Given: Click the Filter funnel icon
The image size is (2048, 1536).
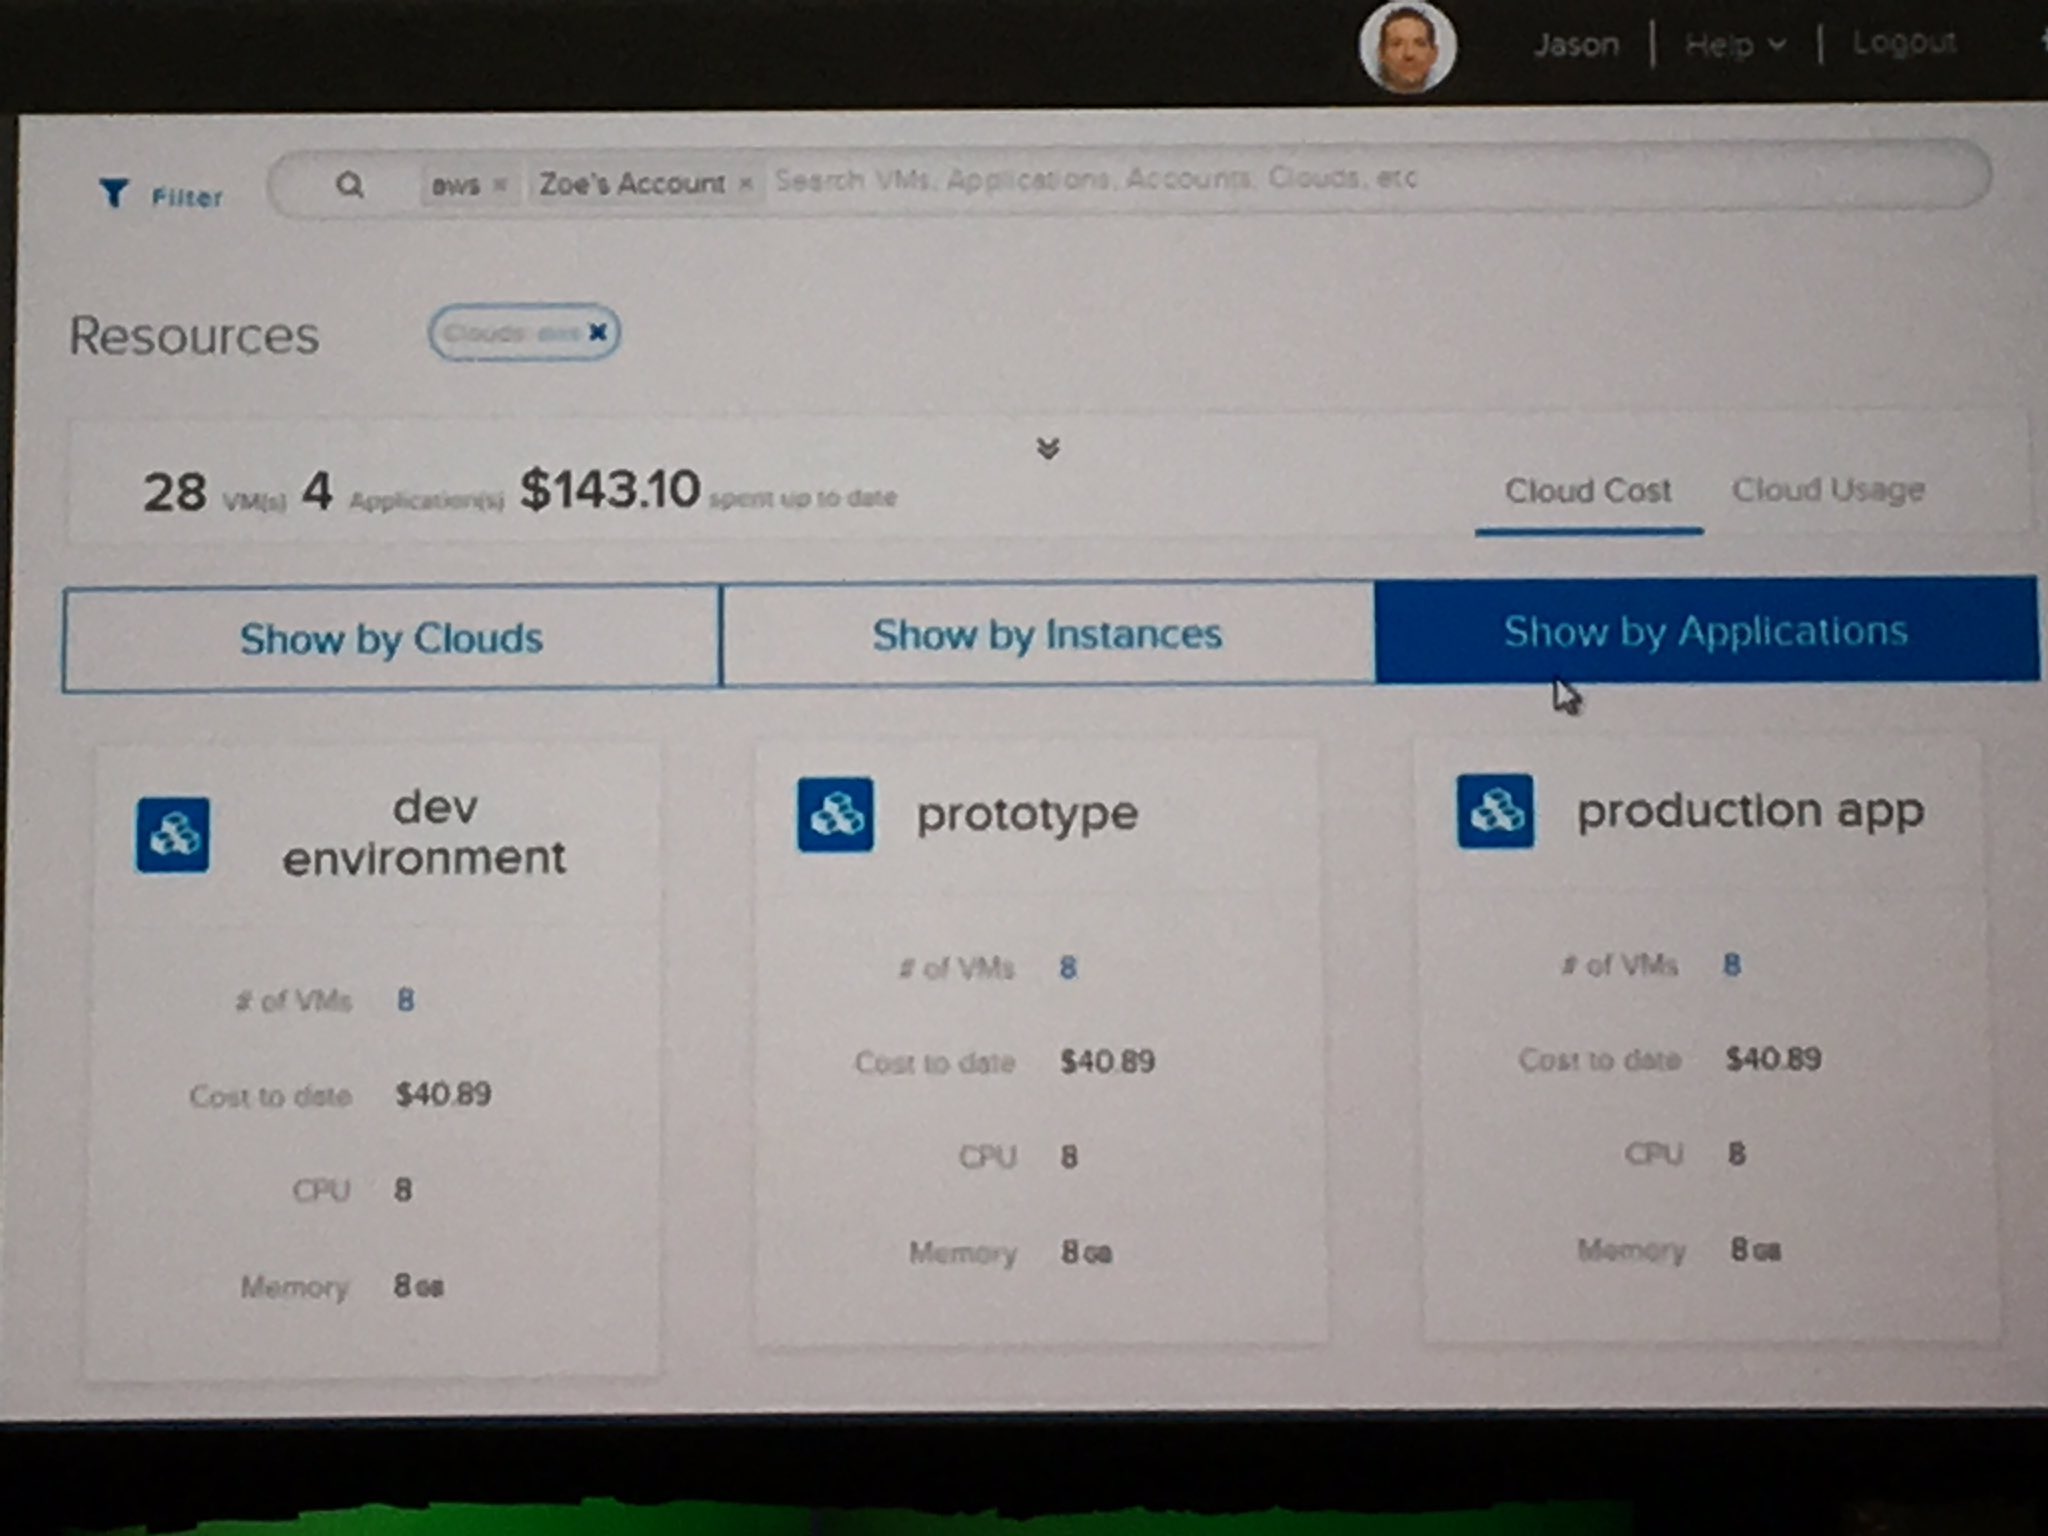Looking at the screenshot, I should 114,192.
